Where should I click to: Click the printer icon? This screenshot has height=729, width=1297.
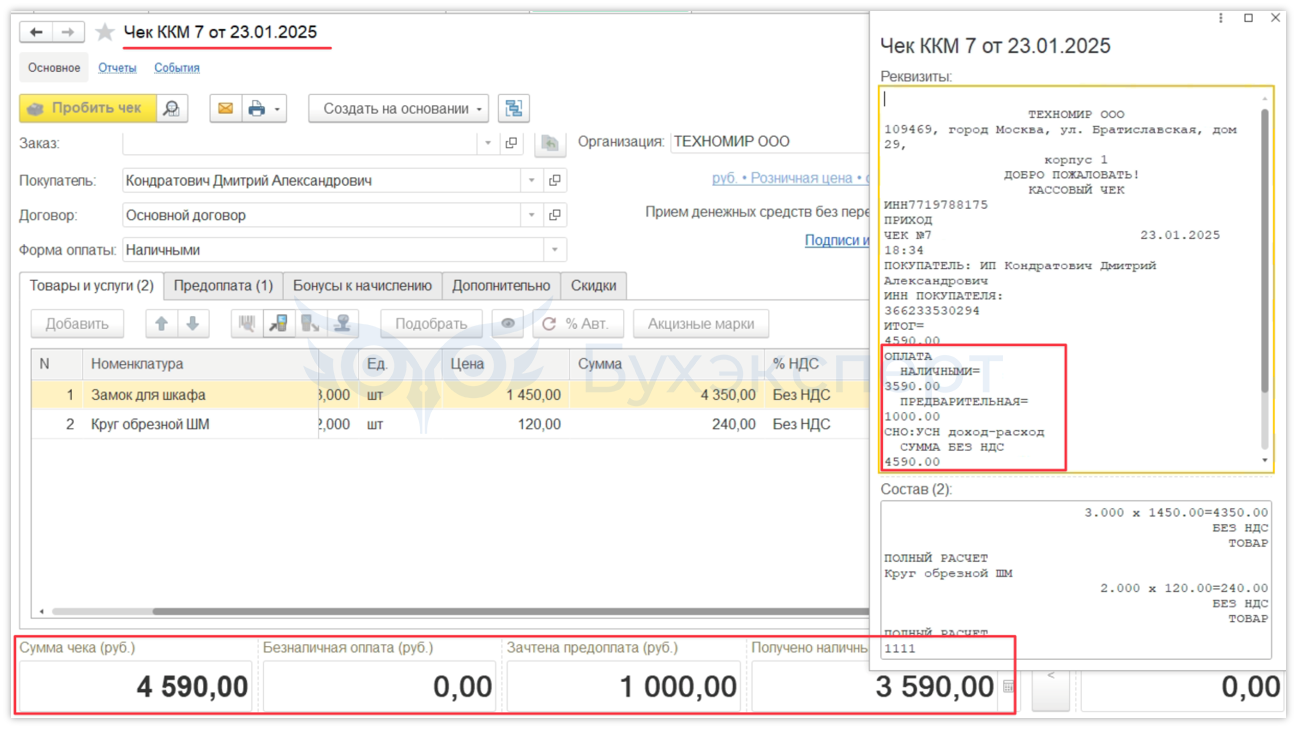257,108
